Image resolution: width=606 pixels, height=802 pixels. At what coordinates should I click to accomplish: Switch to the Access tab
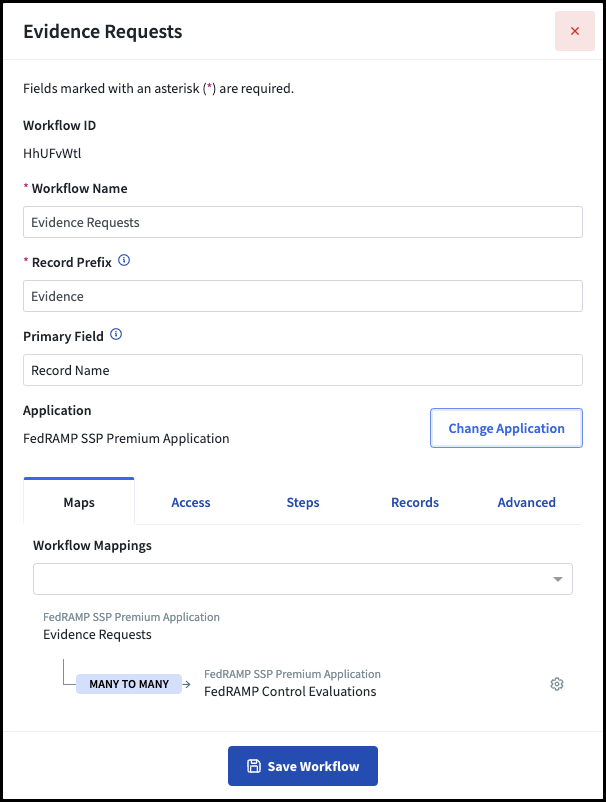(191, 502)
